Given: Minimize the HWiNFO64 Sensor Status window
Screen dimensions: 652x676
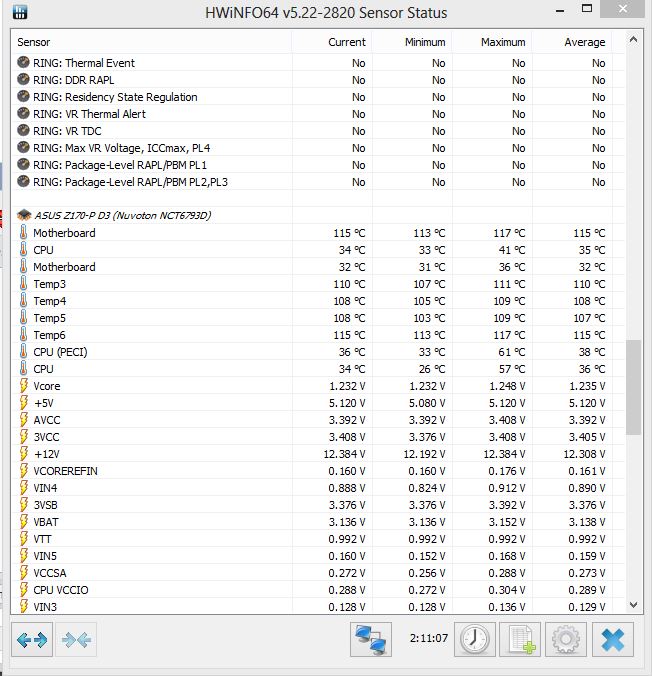Looking at the screenshot, I should tap(560, 10).
